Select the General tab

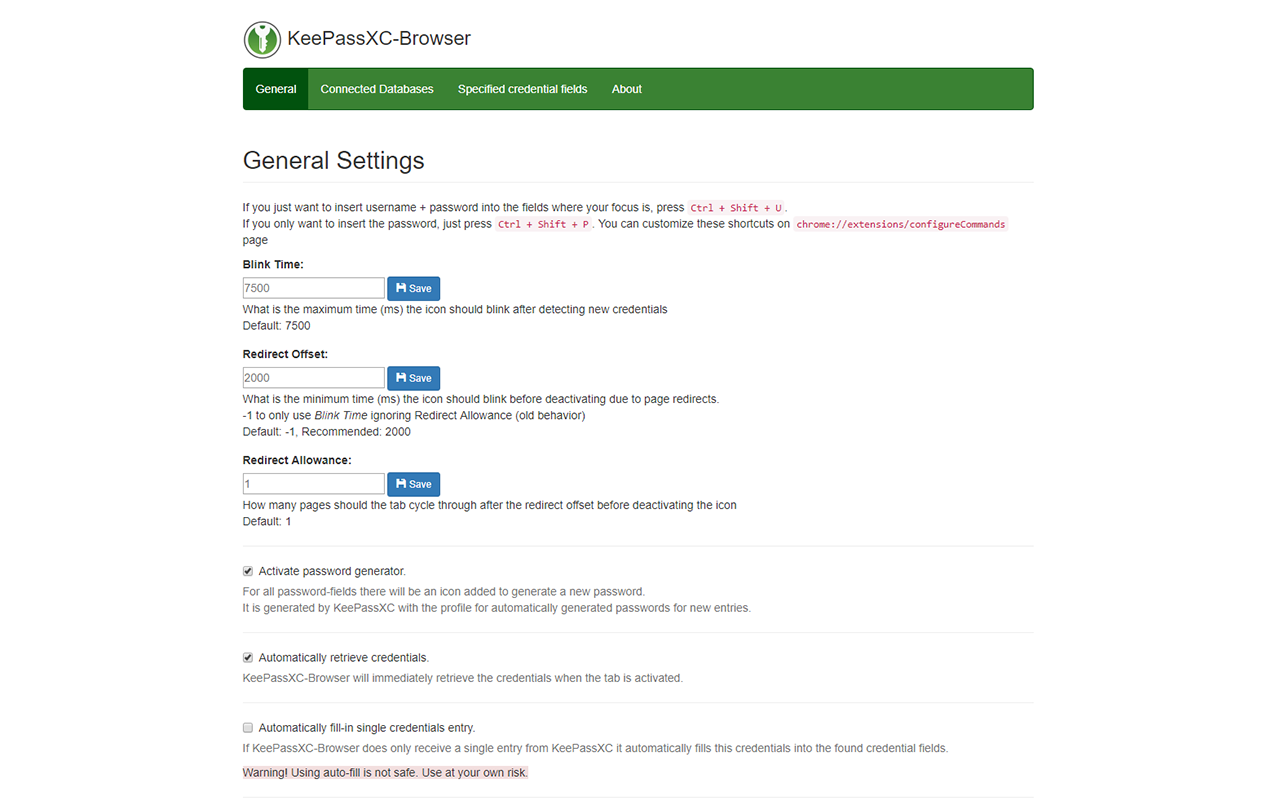click(x=275, y=89)
